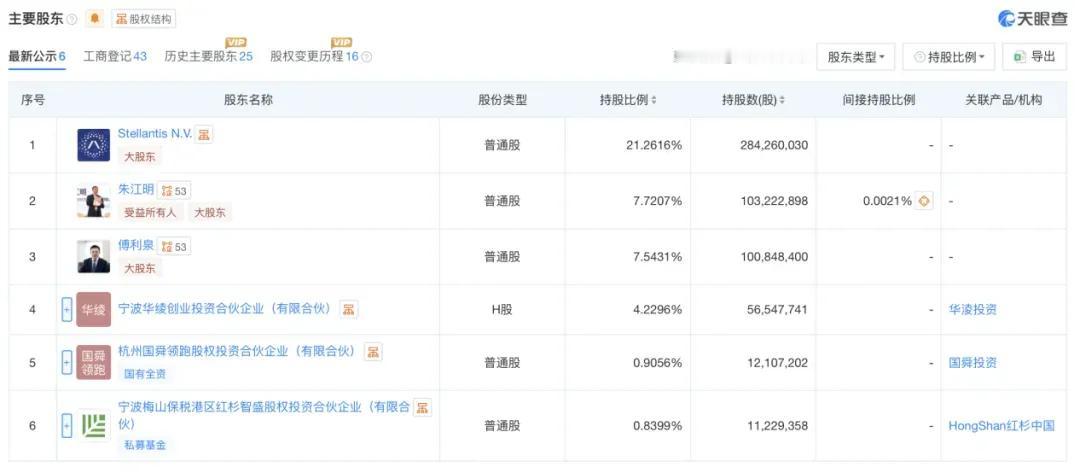The width and height of the screenshot is (1080, 473).
Task: Open the 杭州国舜领跑股权投资合伙企业 link
Action: point(237,352)
